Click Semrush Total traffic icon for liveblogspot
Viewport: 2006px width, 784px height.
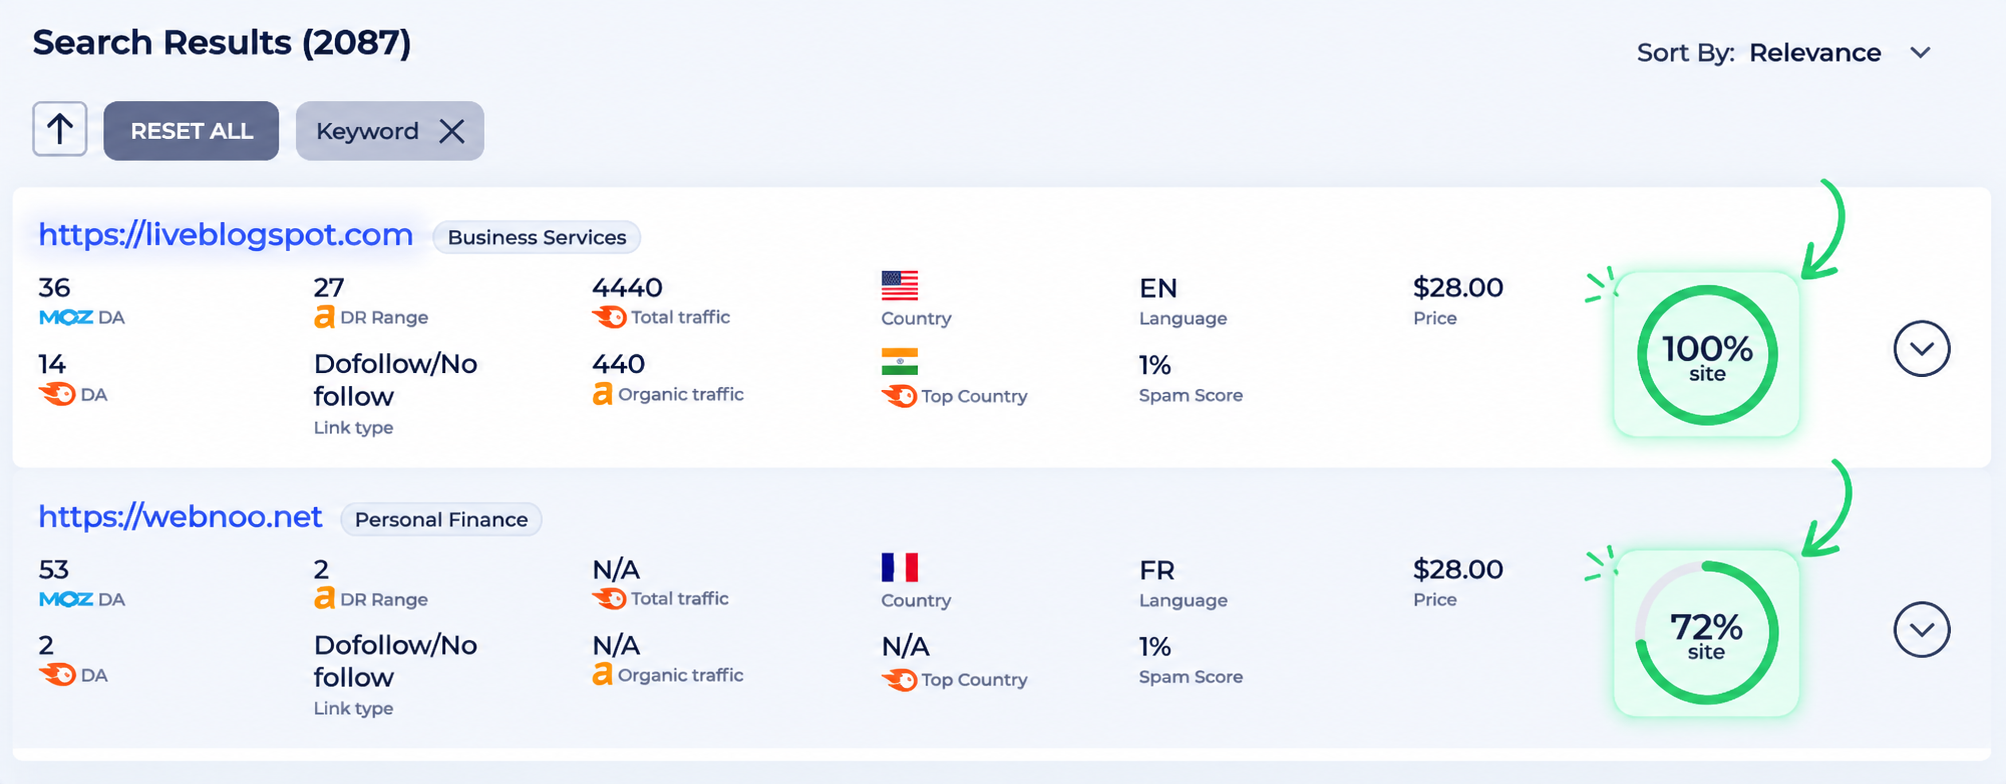point(609,317)
